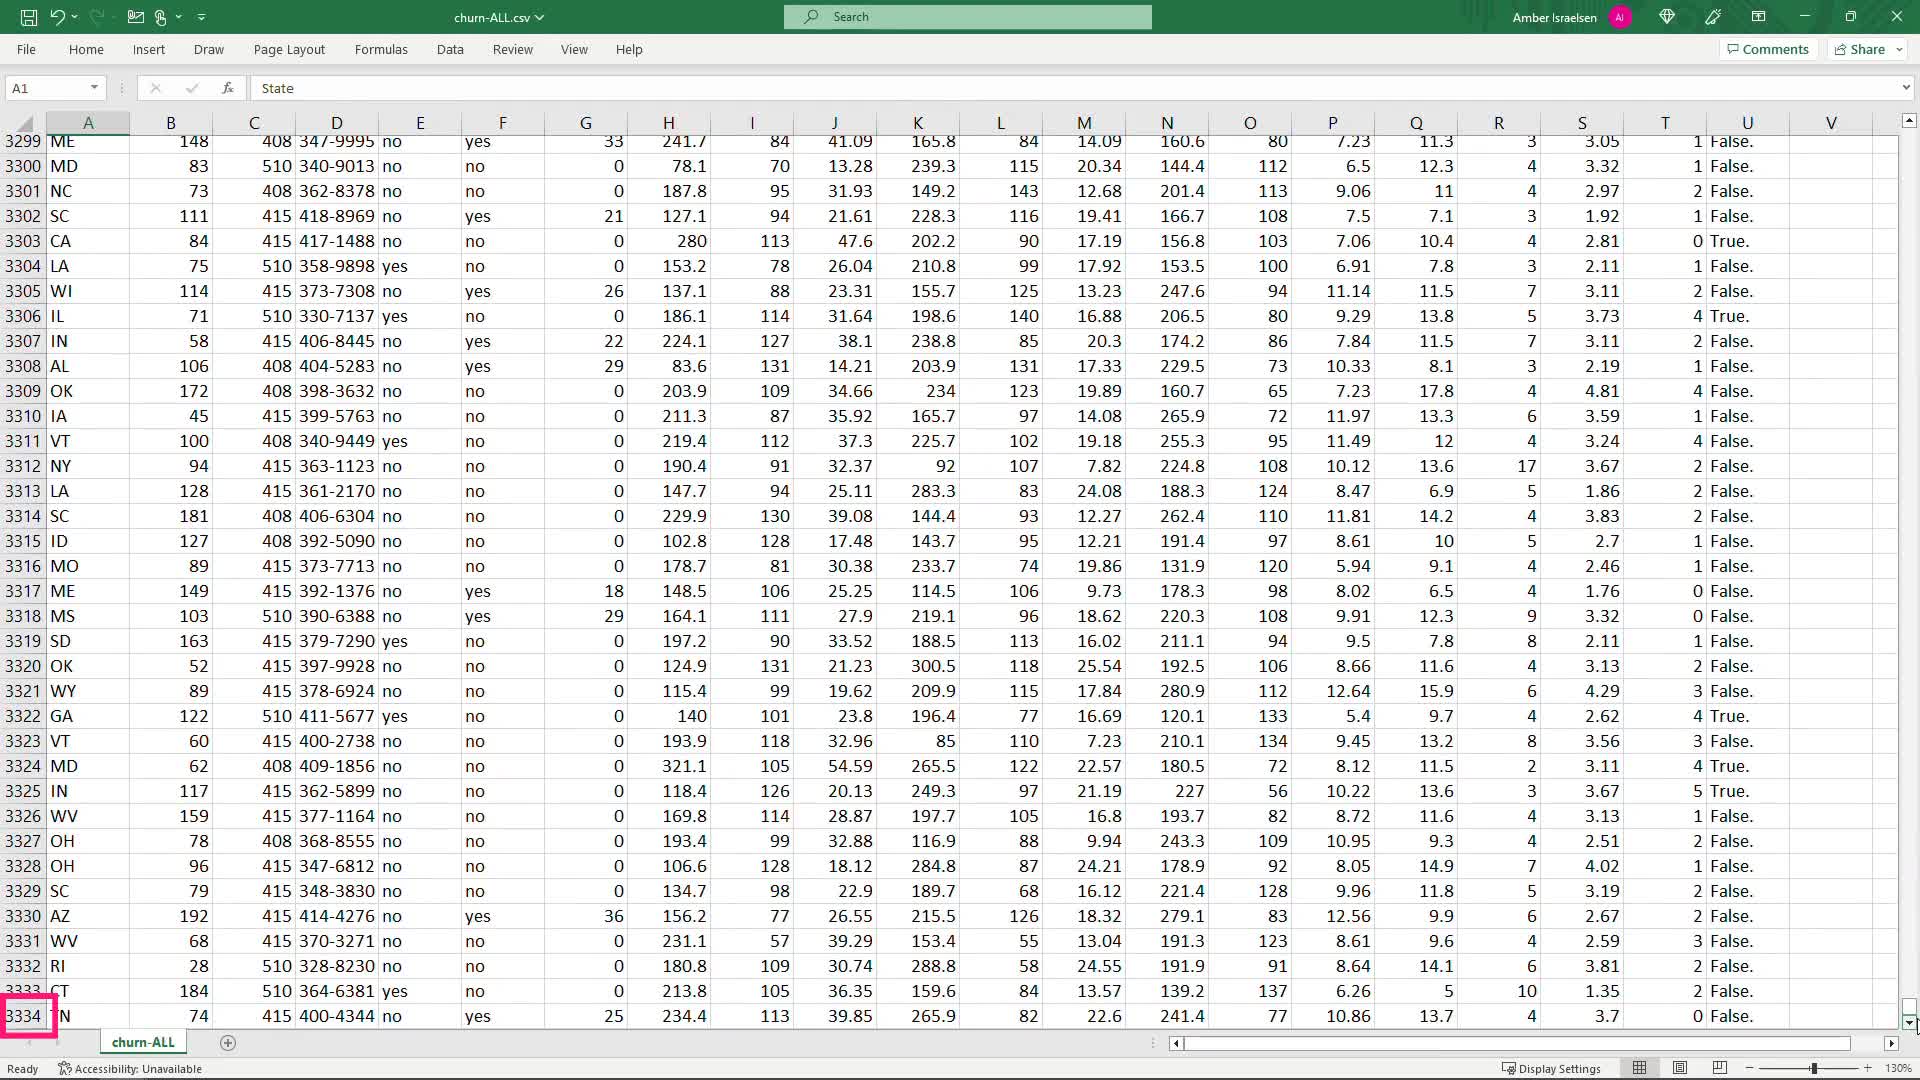Click the Undo arrow icon
This screenshot has height=1080, width=1920.
58,17
